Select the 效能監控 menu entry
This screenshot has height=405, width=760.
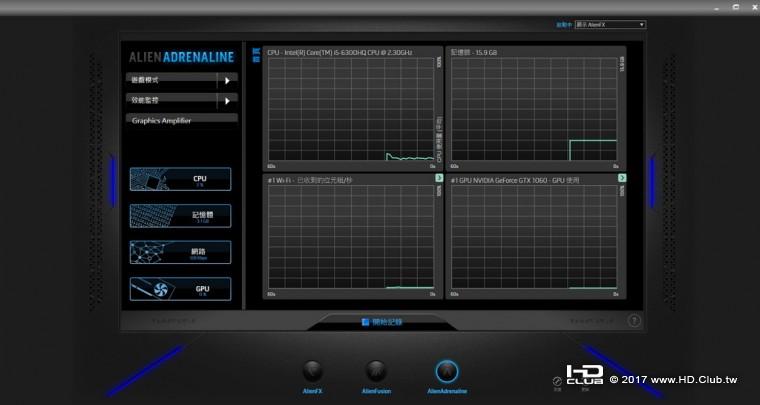point(171,101)
